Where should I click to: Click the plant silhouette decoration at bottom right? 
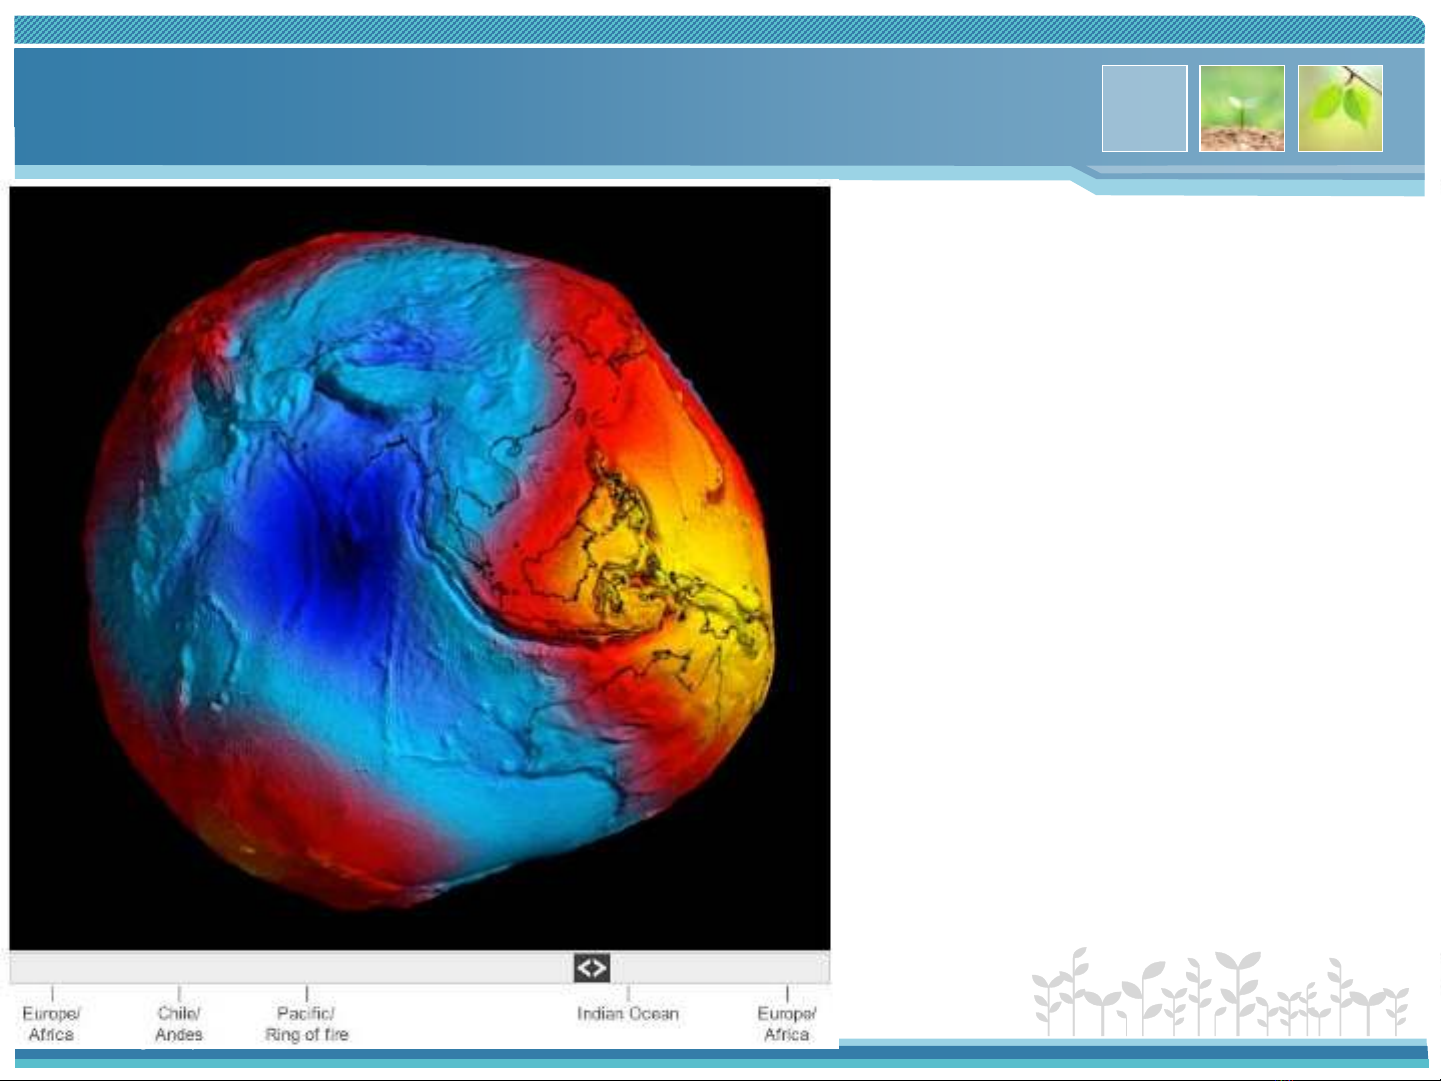pyautogui.click(x=1220, y=993)
